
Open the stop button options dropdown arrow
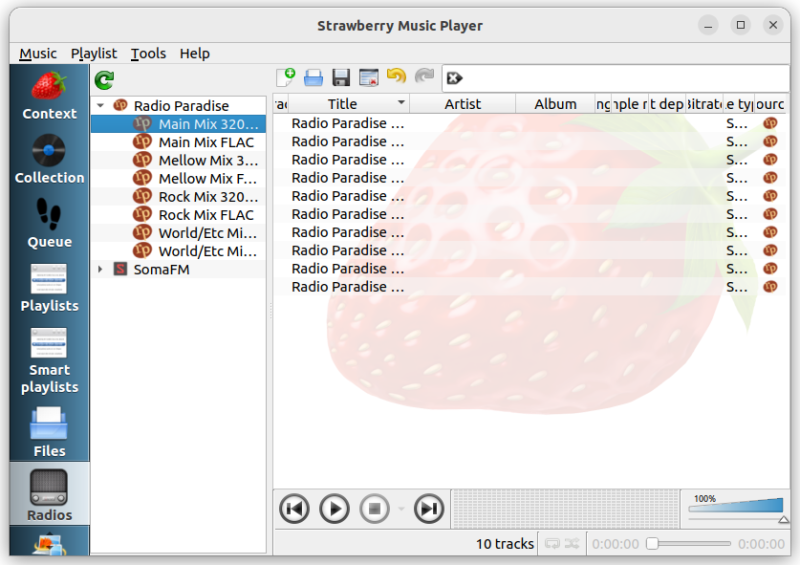tap(401, 509)
